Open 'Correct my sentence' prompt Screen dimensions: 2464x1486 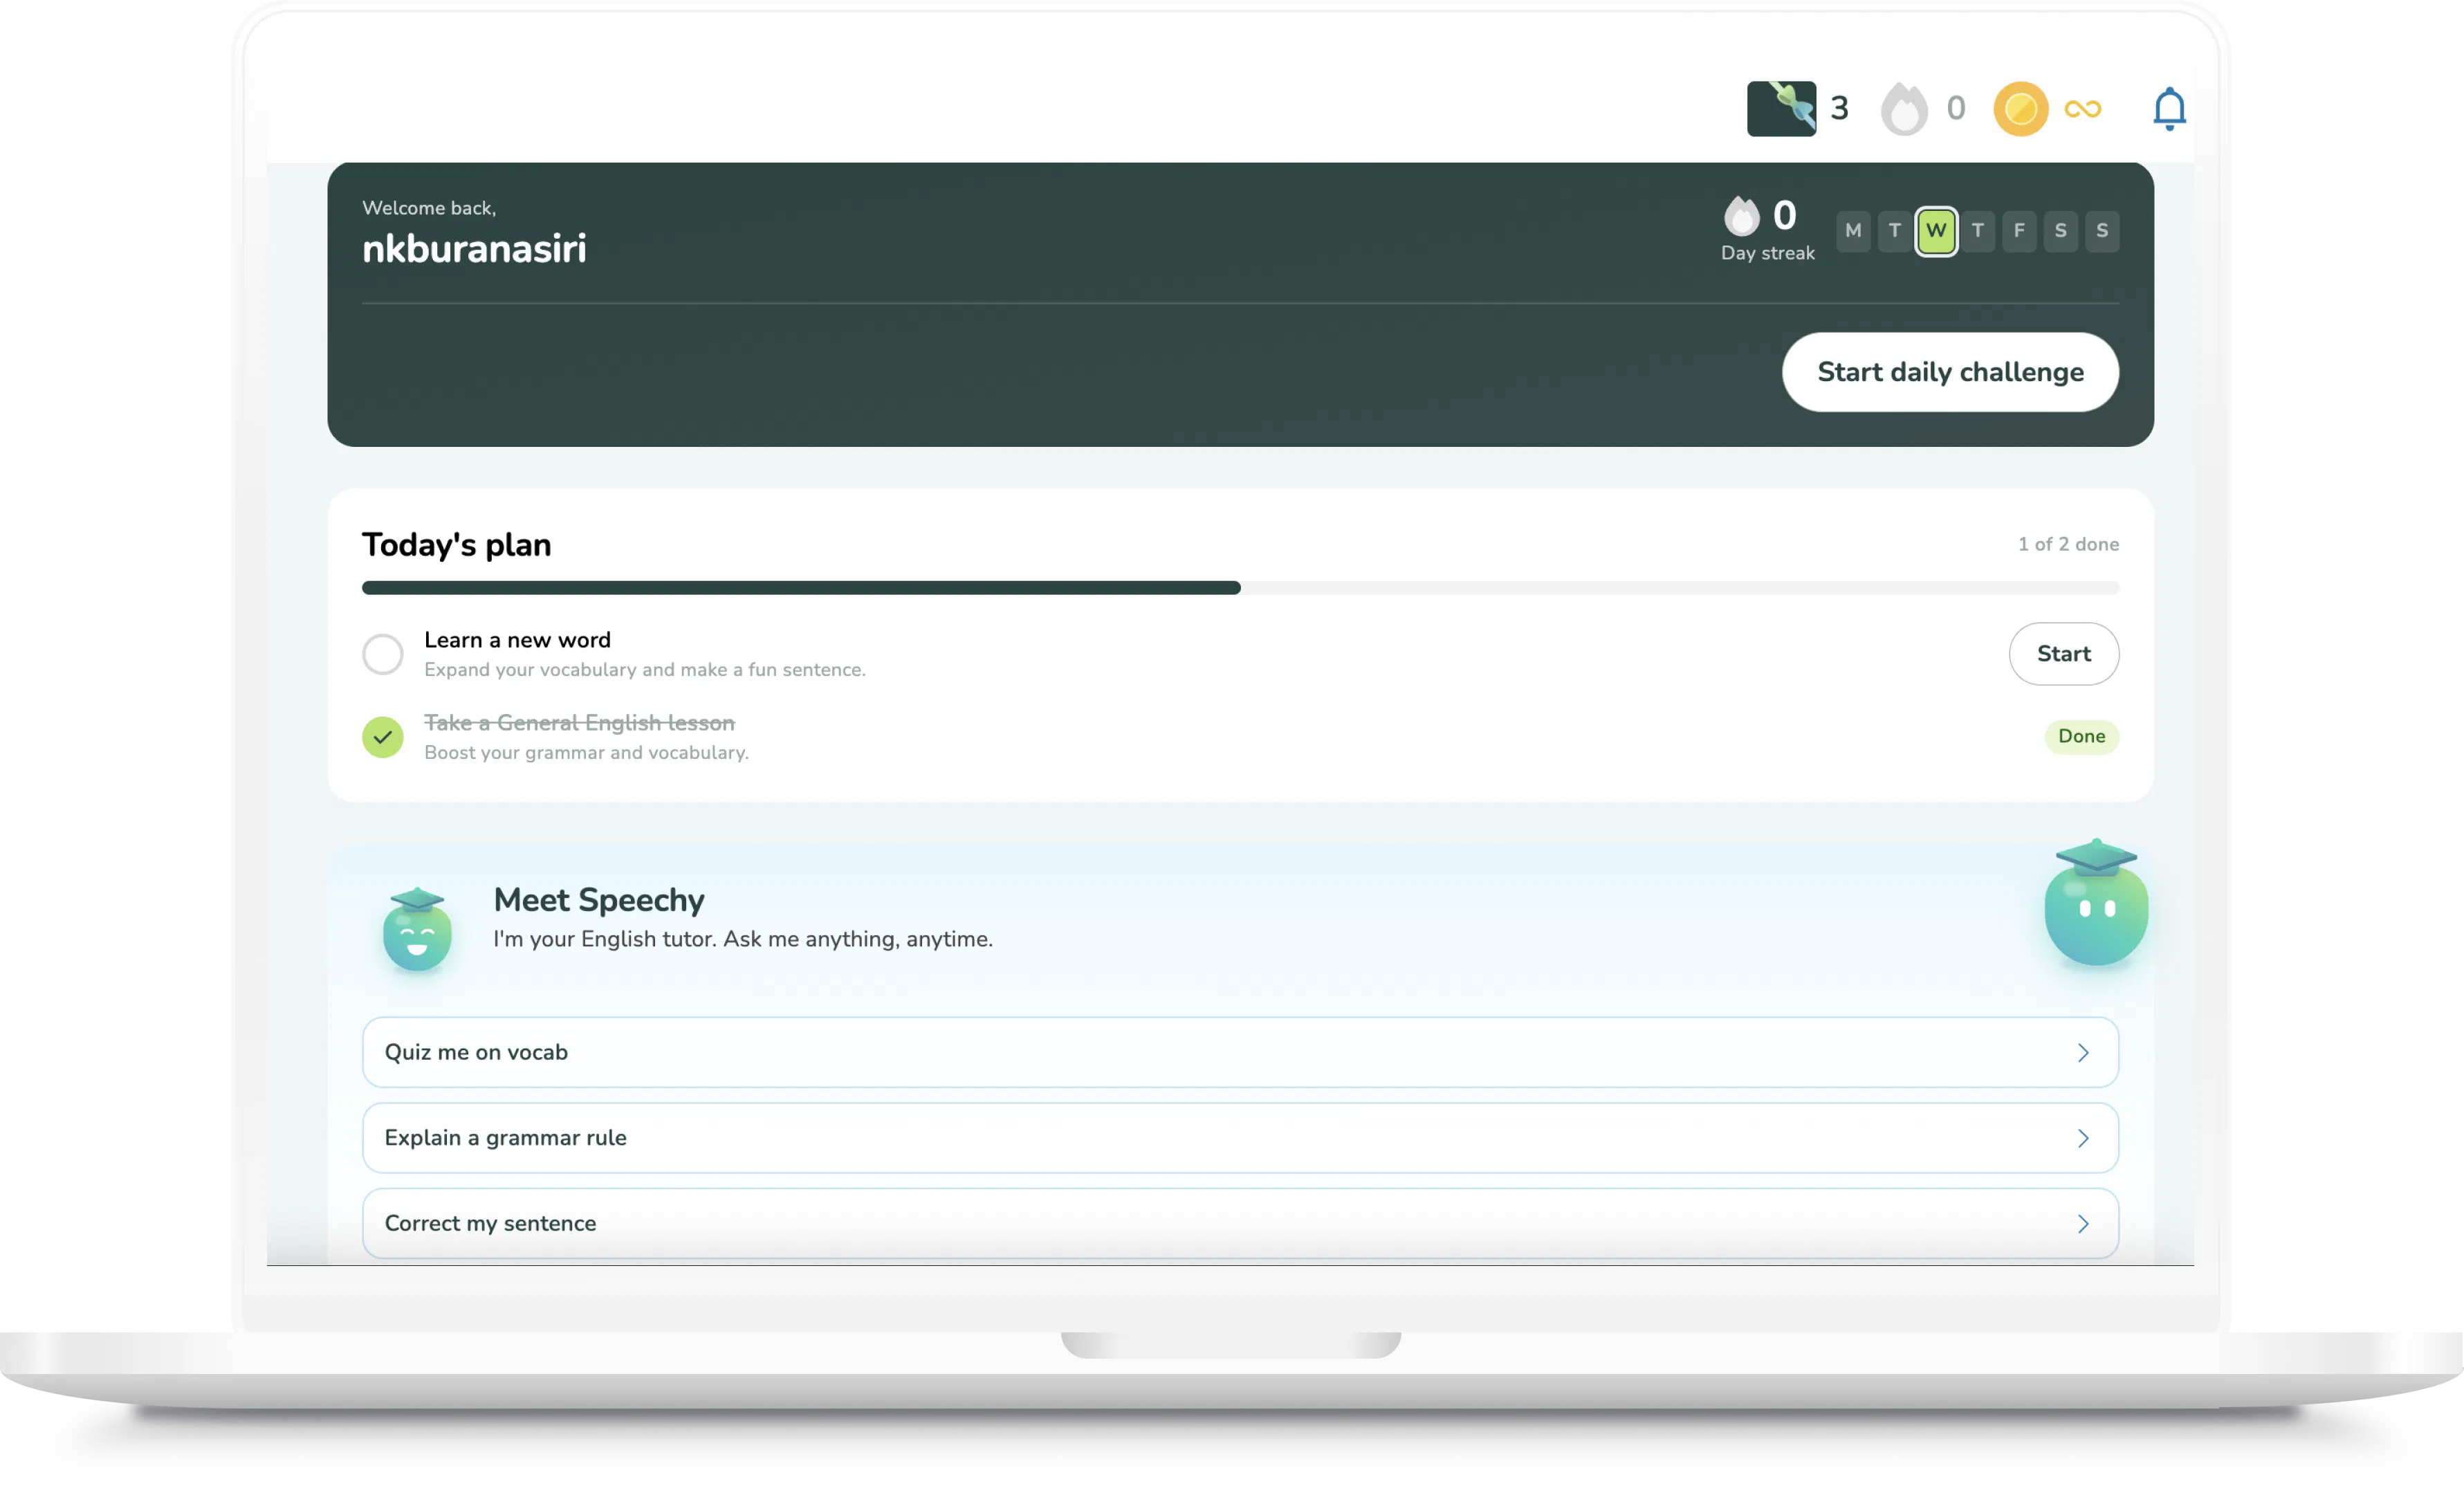click(1240, 1223)
